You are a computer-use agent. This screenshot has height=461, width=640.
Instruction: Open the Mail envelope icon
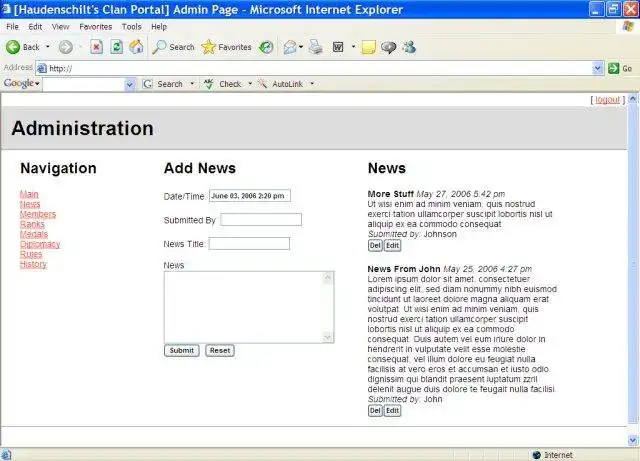[x=290, y=47]
